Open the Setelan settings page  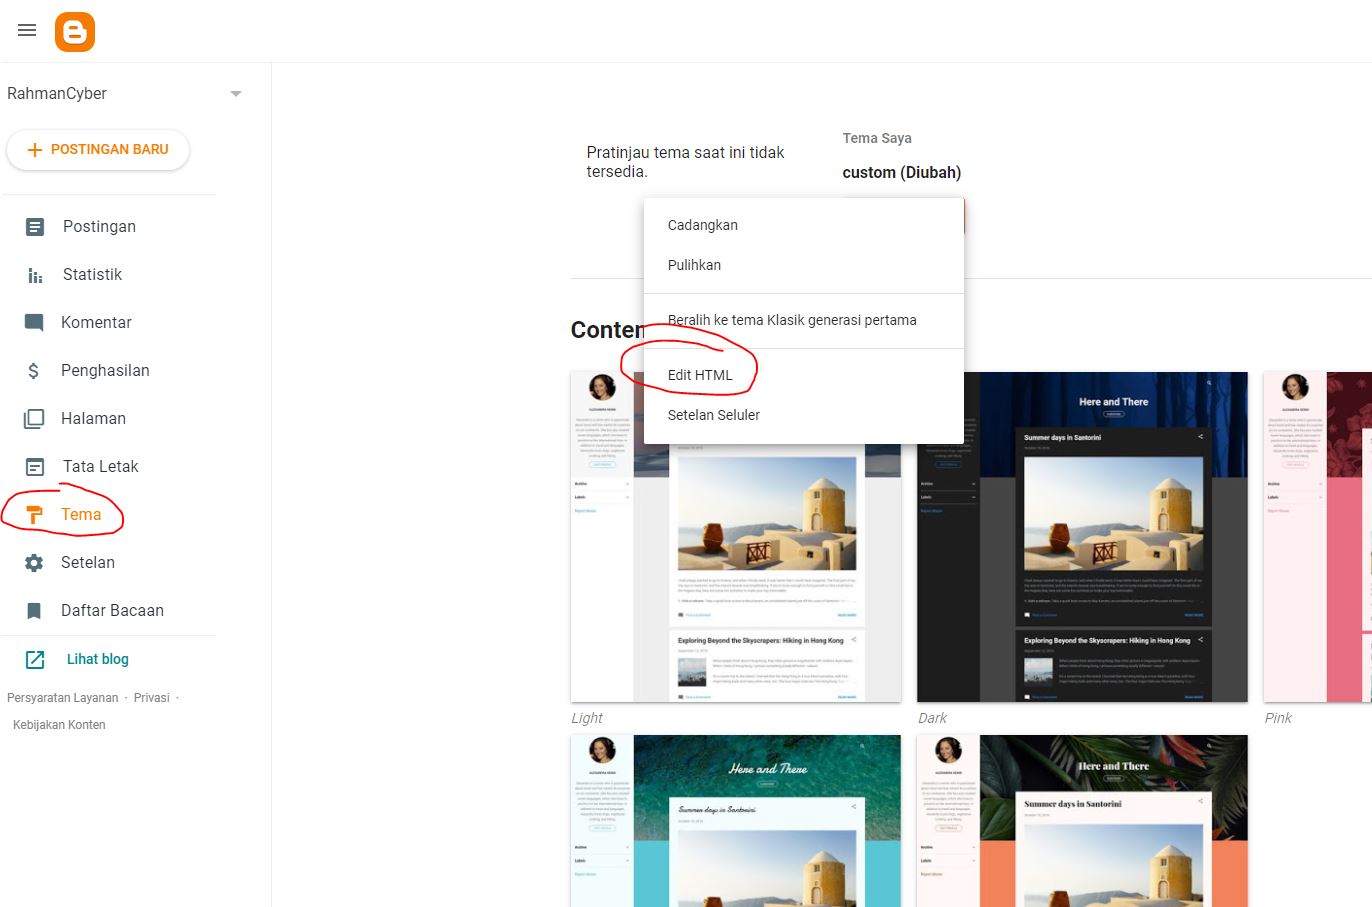(88, 563)
